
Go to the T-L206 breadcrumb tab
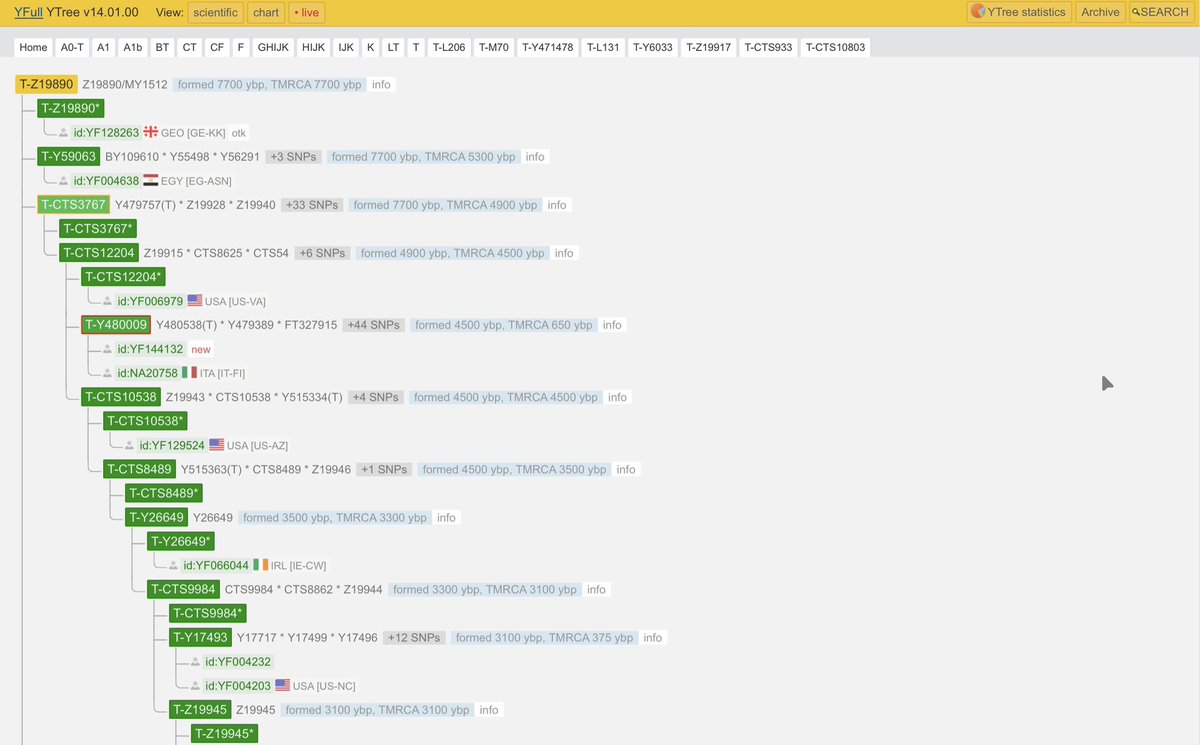[448, 47]
